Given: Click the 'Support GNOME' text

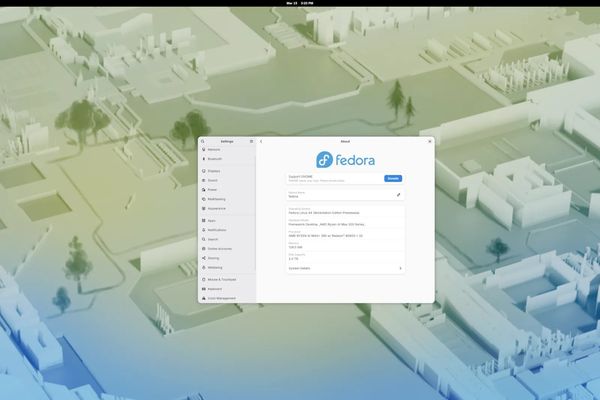Looking at the screenshot, I should tap(301, 176).
